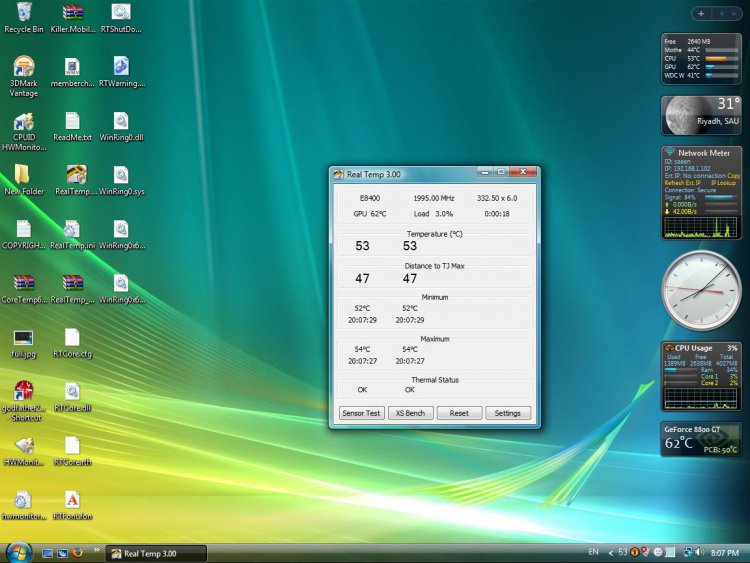Click Real Temp 3.00 taskbar button
This screenshot has height=563, width=750.
156,553
